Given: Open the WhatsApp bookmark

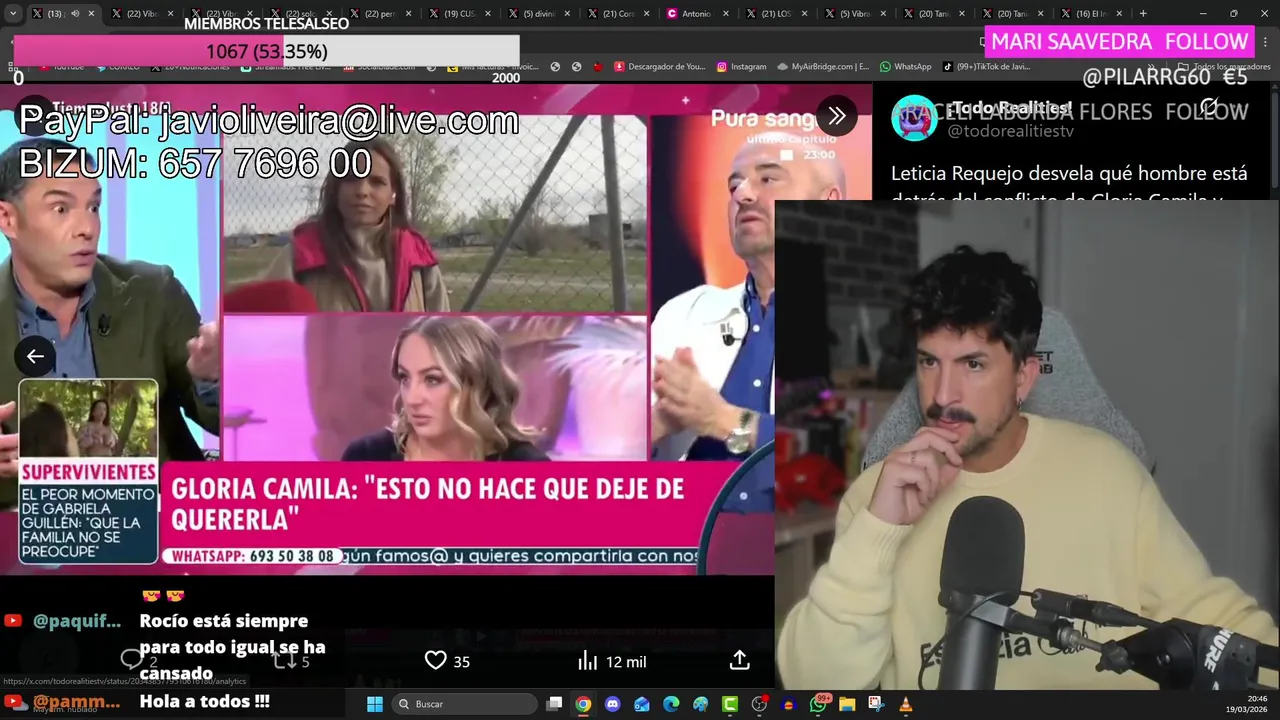Looking at the screenshot, I should (x=905, y=67).
